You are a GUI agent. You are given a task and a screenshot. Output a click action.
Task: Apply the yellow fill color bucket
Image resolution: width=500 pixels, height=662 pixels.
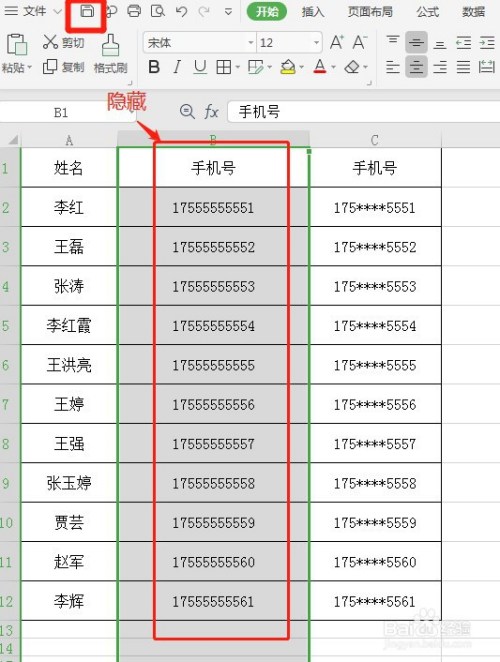(x=288, y=67)
